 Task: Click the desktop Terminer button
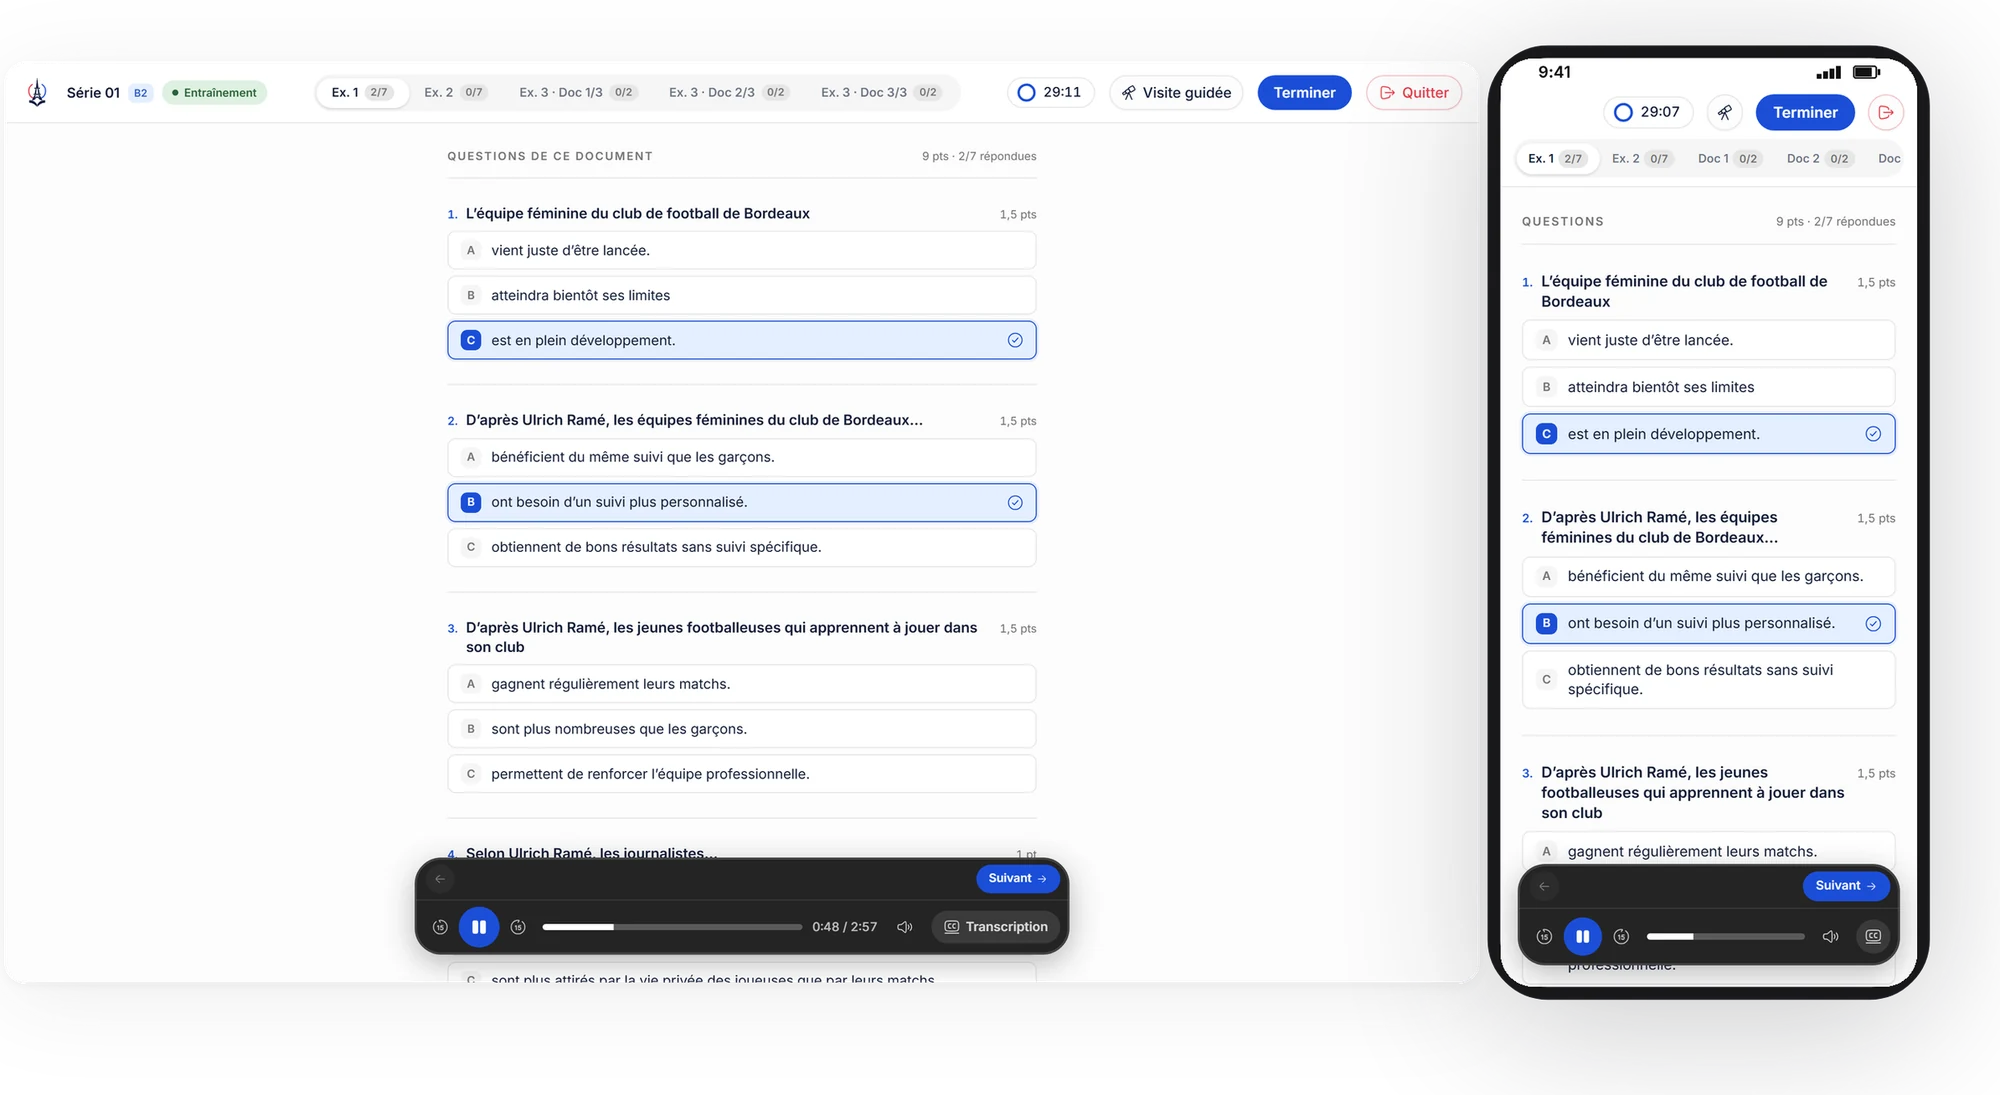click(x=1304, y=92)
